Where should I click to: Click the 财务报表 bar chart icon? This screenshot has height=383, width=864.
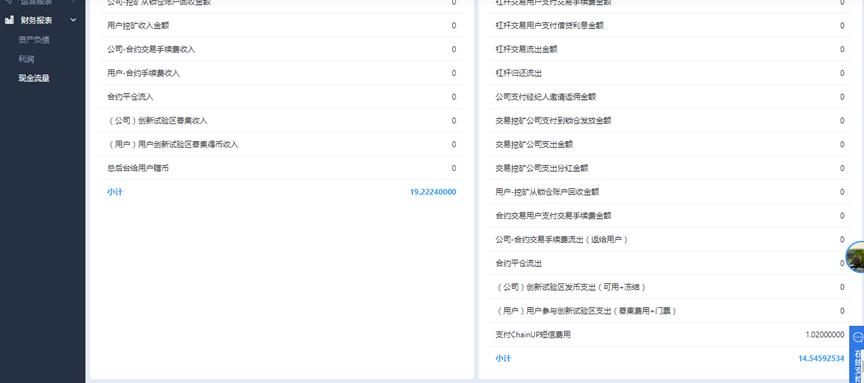(x=9, y=20)
